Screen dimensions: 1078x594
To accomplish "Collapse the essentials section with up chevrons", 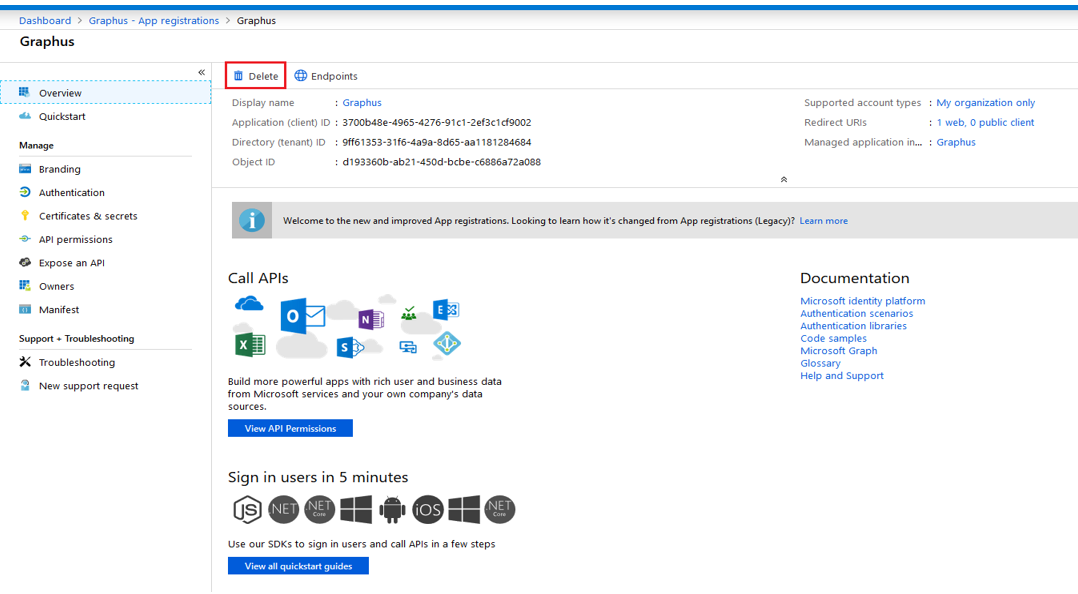I will tap(784, 179).
